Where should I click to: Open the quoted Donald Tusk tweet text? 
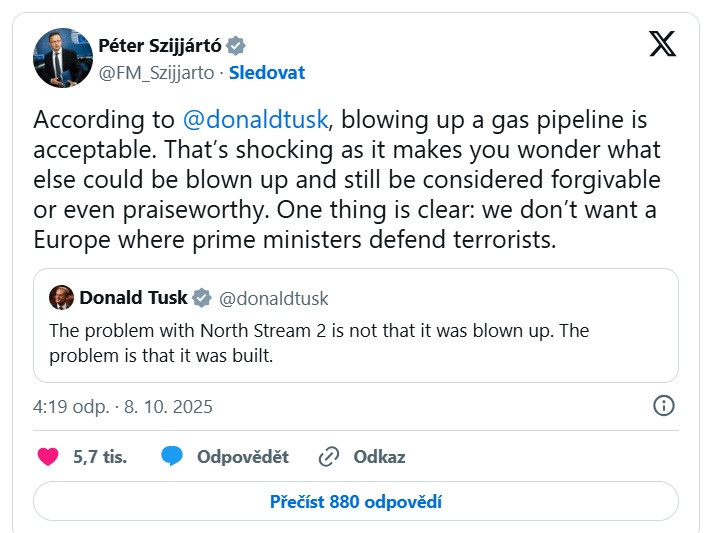[x=318, y=343]
